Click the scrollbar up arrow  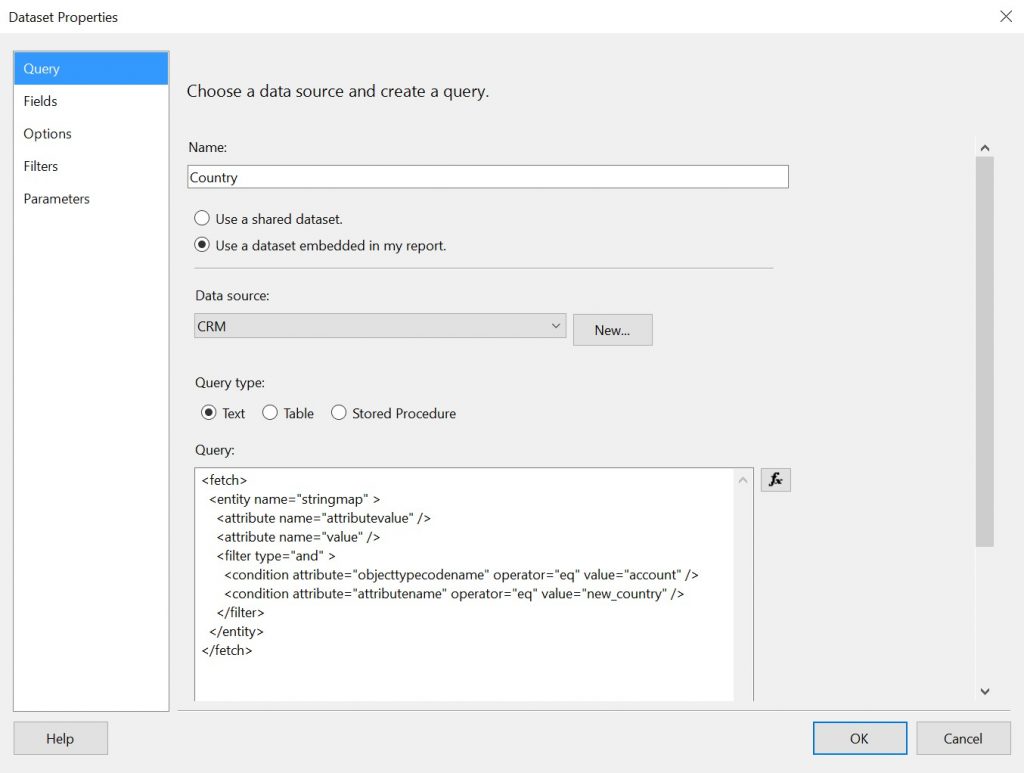(985, 146)
